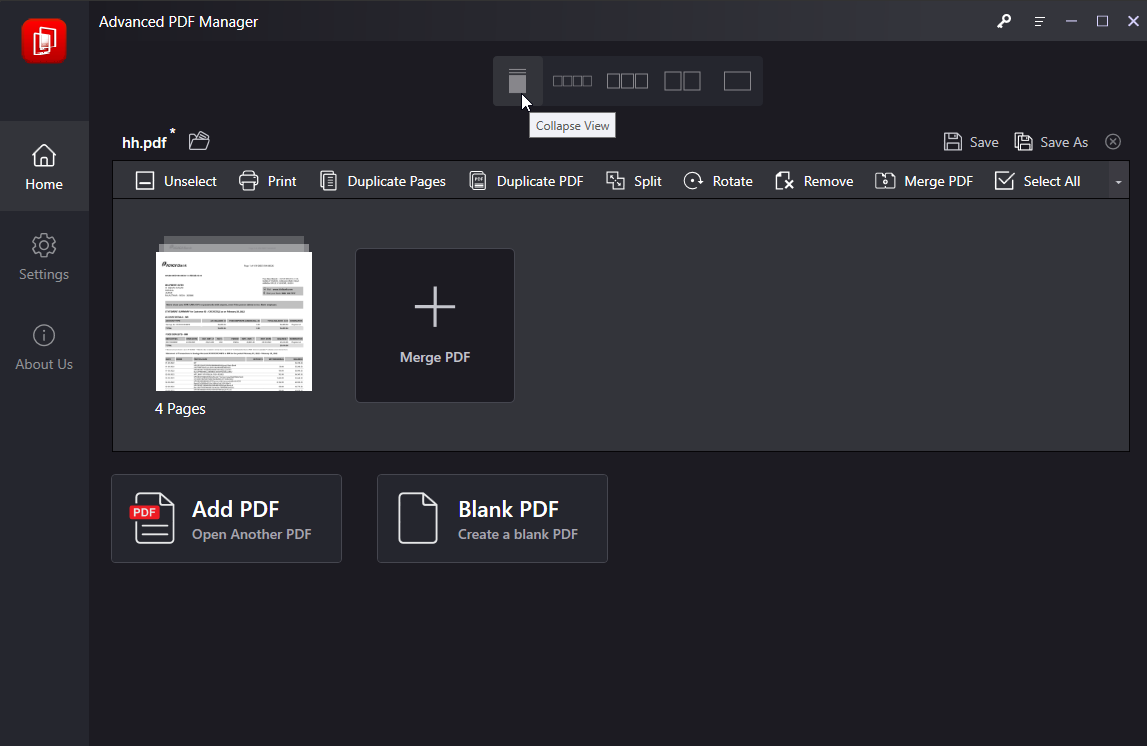Open the Settings sidebar tab

43,257
